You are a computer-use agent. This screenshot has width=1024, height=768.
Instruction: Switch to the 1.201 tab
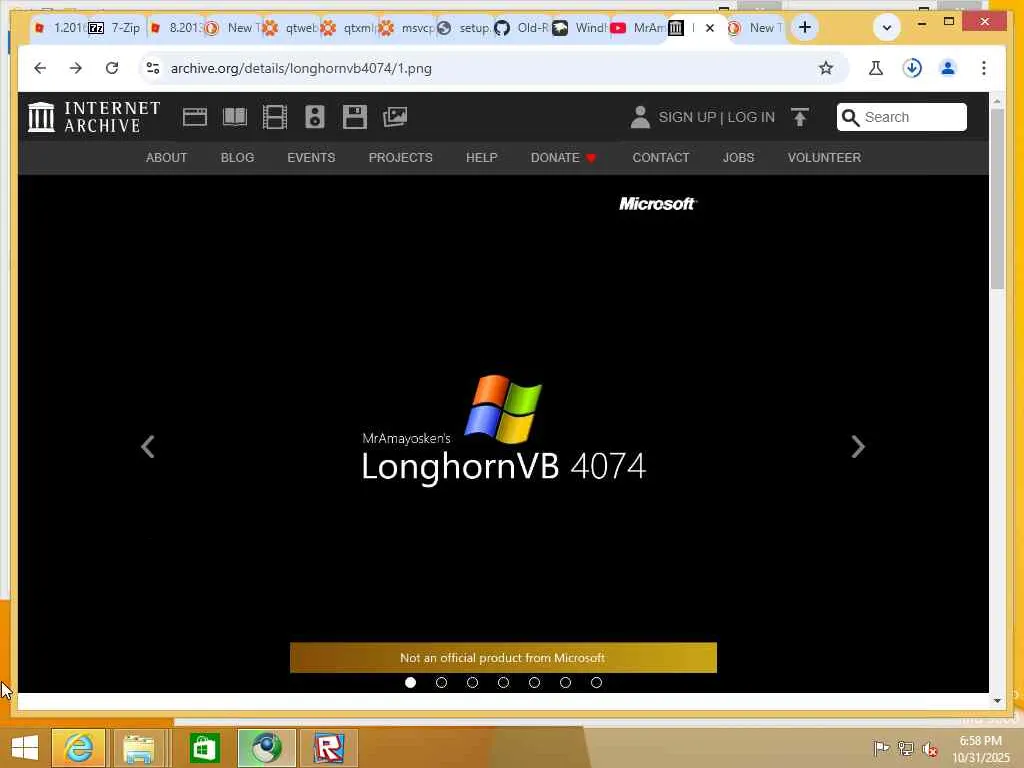point(58,28)
